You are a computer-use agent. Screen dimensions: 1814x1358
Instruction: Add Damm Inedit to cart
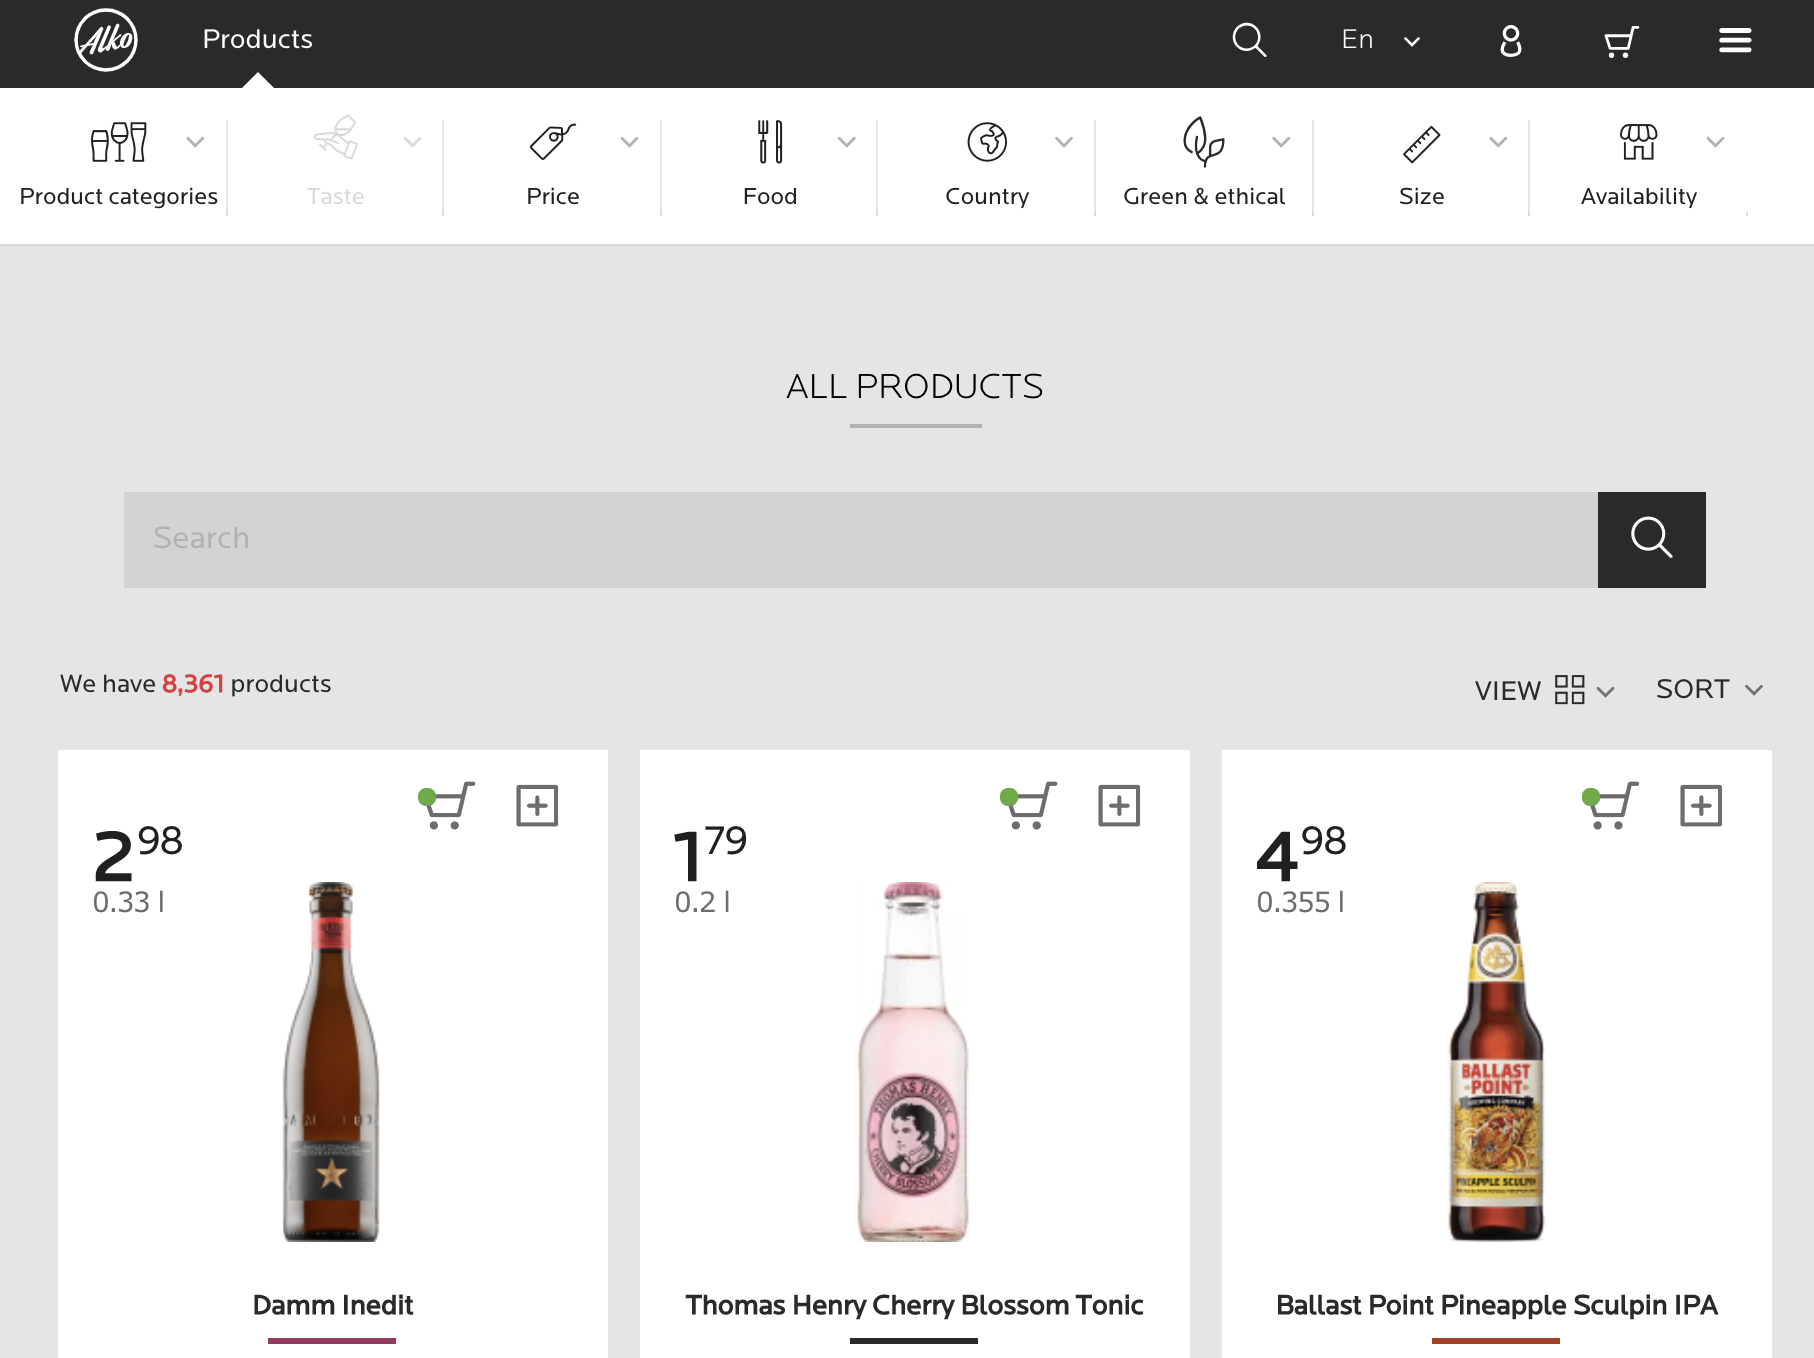[447, 805]
